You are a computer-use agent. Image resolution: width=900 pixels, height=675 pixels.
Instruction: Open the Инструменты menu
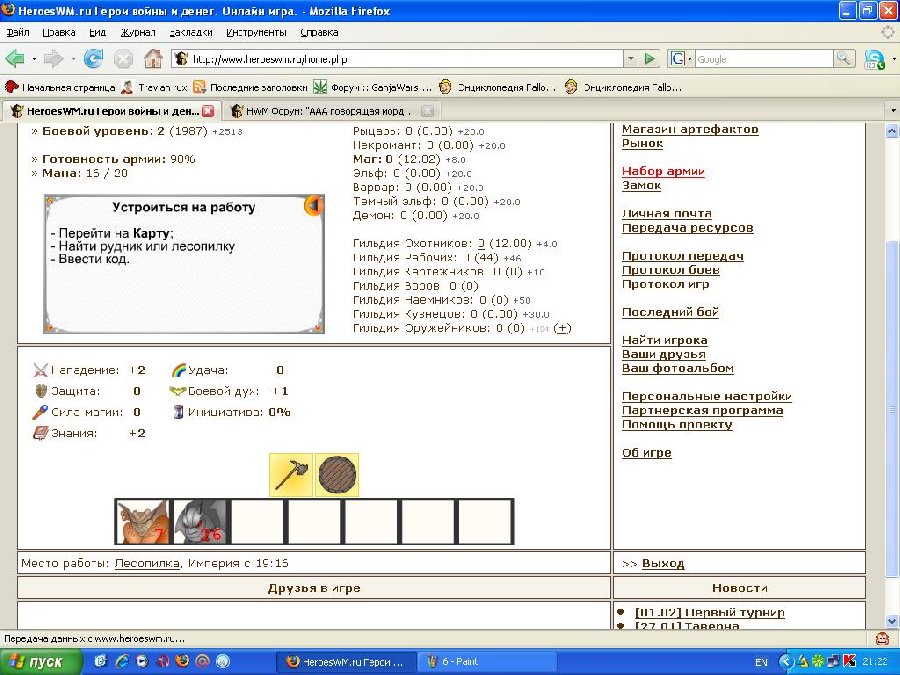pyautogui.click(x=256, y=32)
